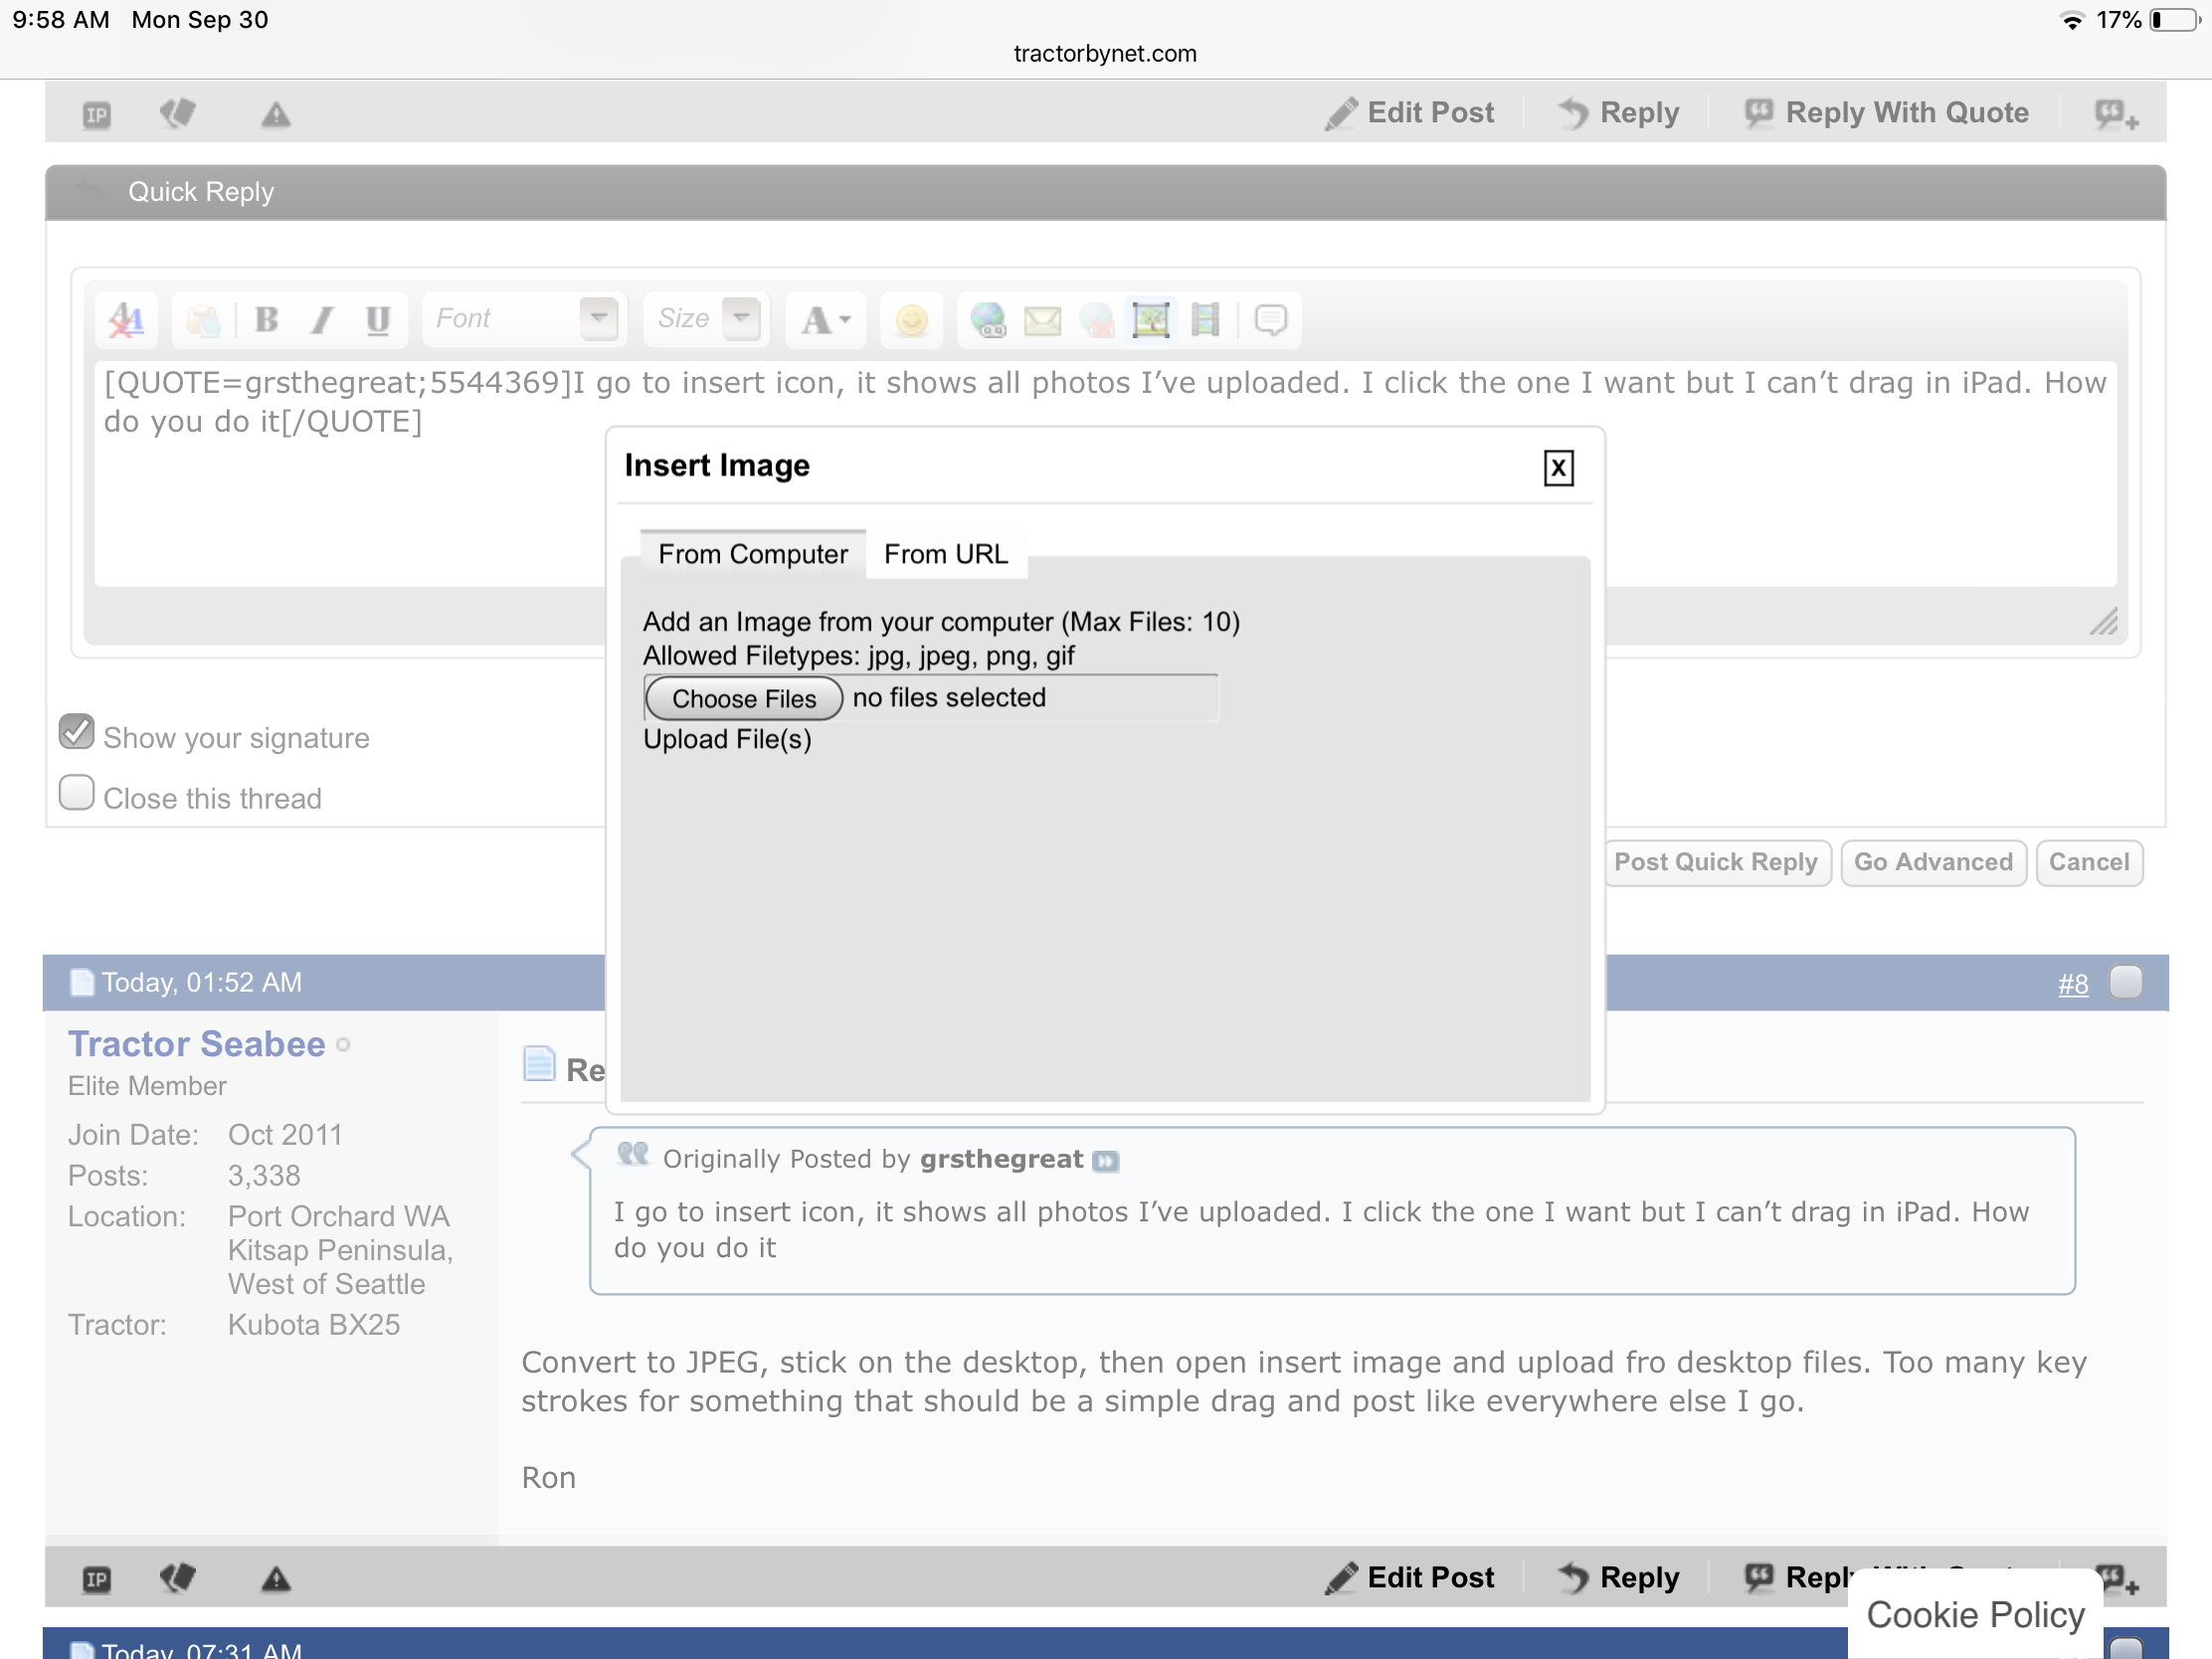The width and height of the screenshot is (2212, 1659).
Task: Click the insert email envelope icon
Action: point(1042,320)
